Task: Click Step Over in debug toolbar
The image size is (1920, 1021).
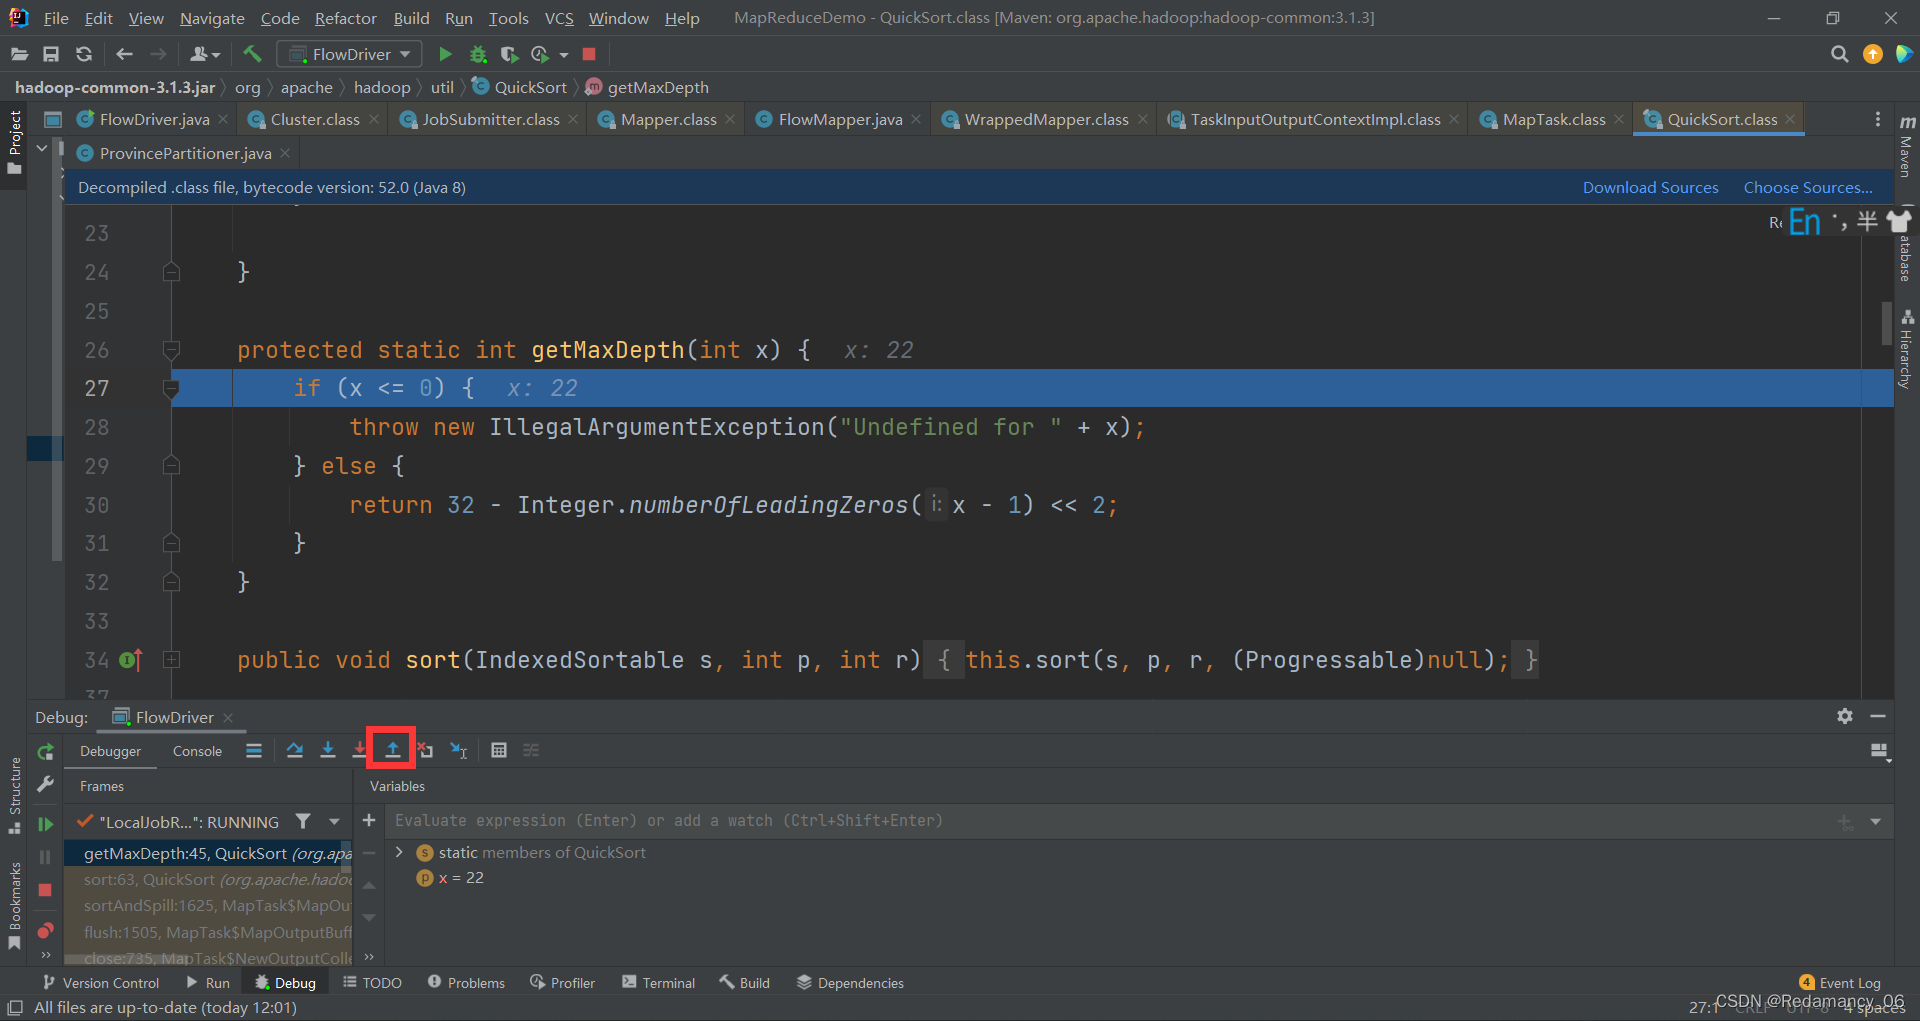Action: 295,750
